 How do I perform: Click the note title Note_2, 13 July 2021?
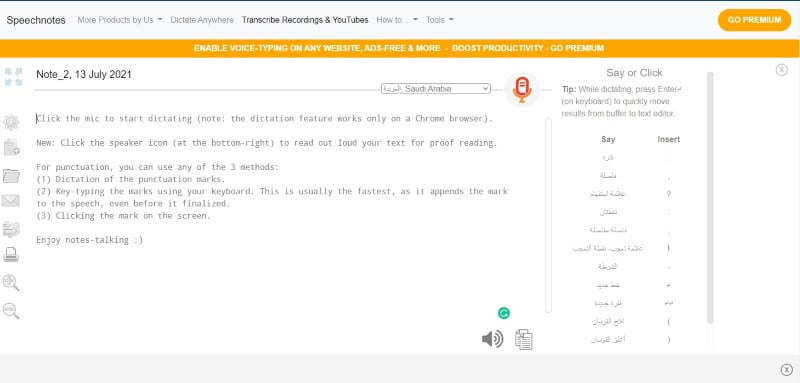point(84,74)
